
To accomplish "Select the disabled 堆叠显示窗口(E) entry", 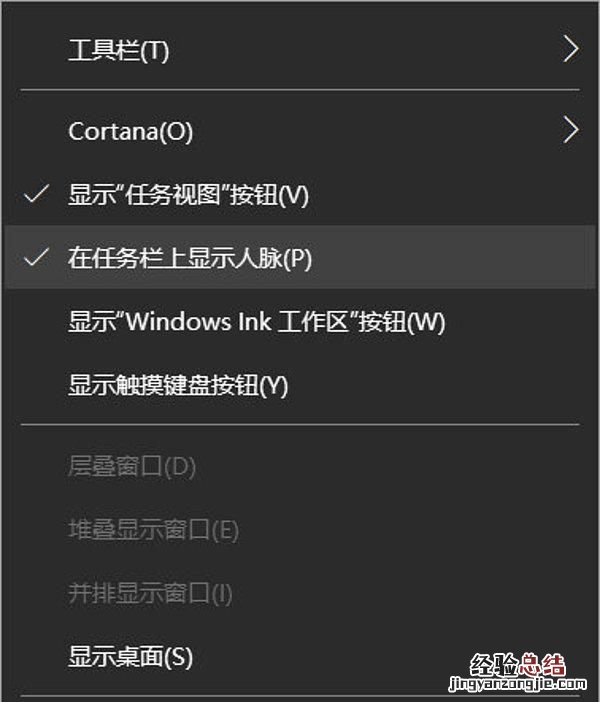I will [x=153, y=529].
